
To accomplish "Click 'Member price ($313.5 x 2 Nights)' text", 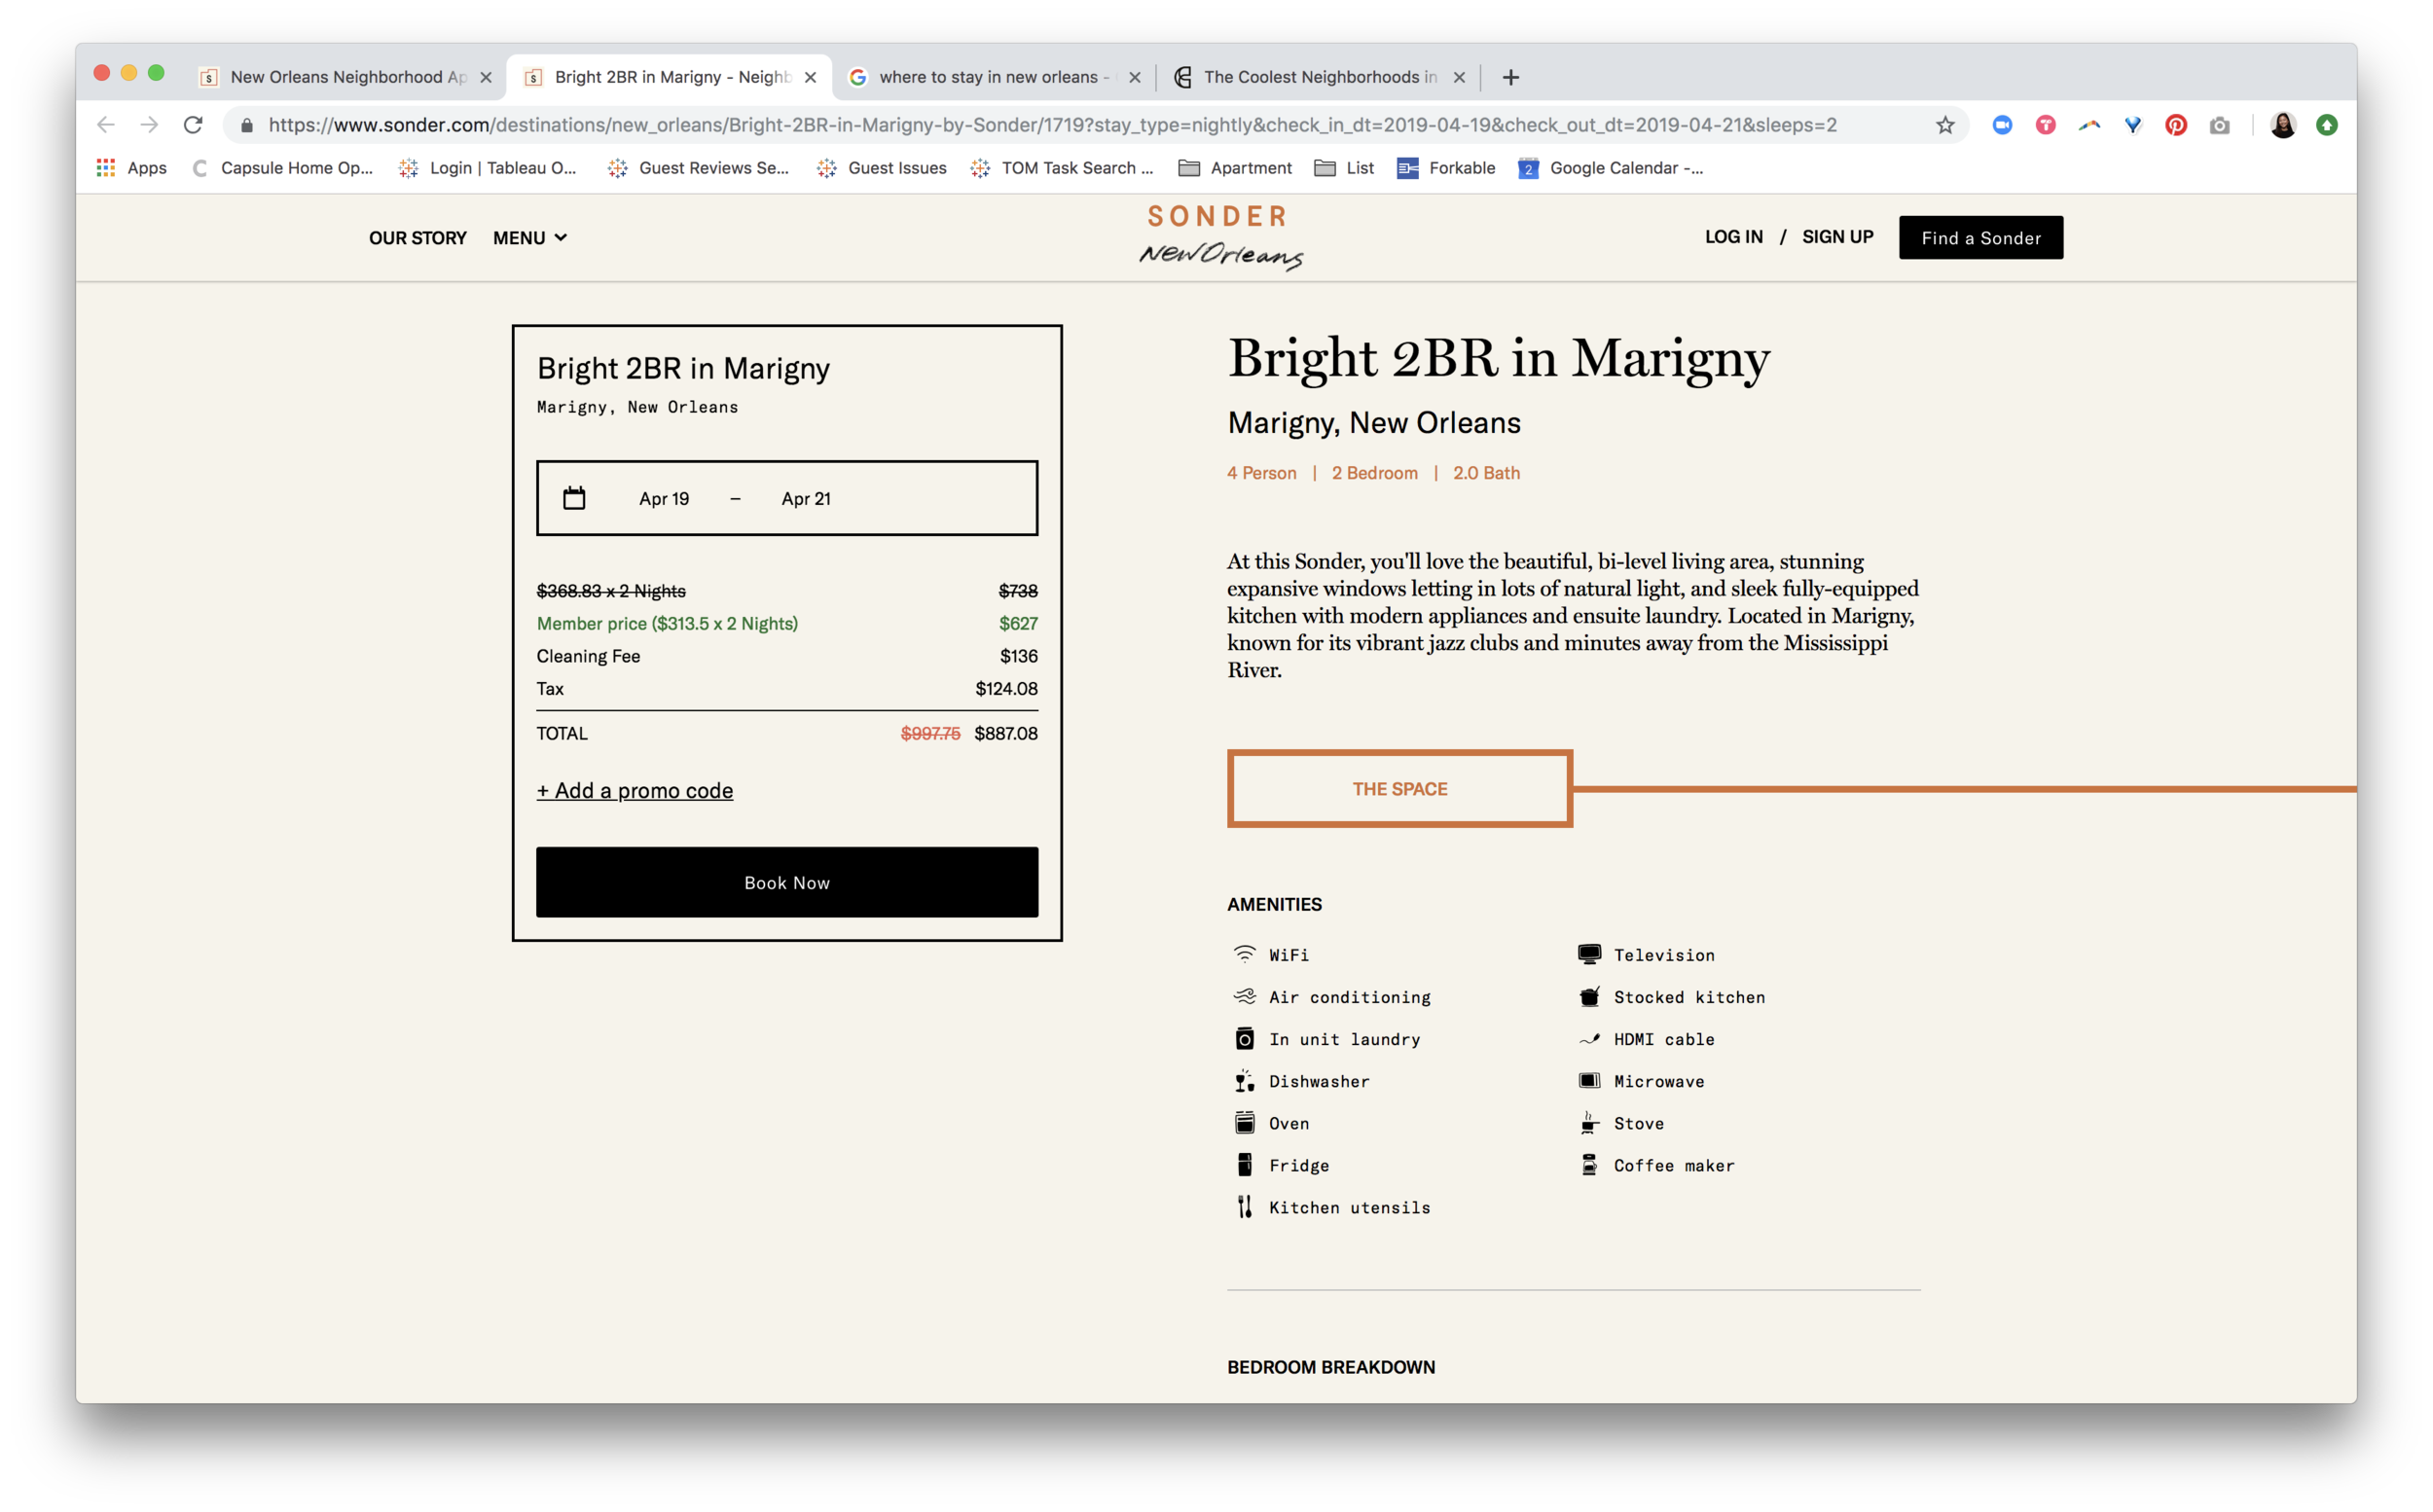I will point(667,623).
